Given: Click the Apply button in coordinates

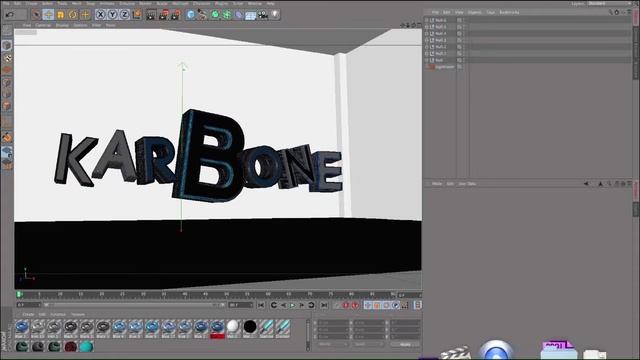Looking at the screenshot, I should (x=405, y=344).
